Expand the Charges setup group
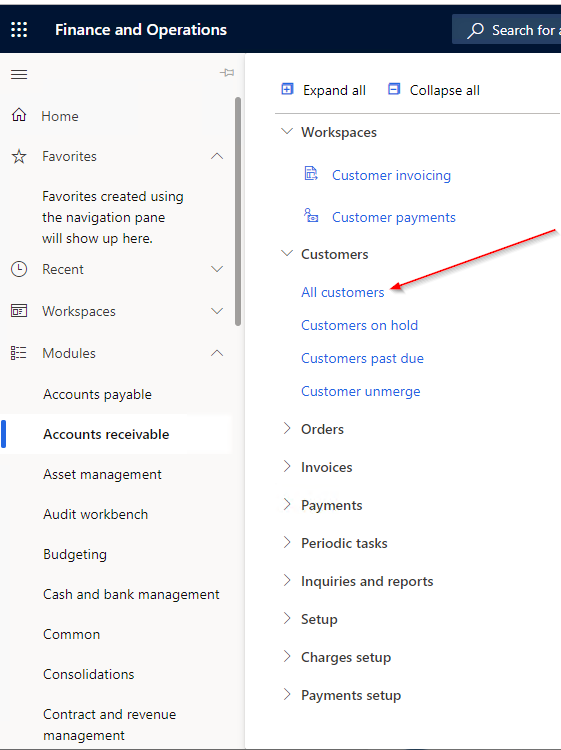Screen dimensions: 561x750 pyautogui.click(x=287, y=656)
